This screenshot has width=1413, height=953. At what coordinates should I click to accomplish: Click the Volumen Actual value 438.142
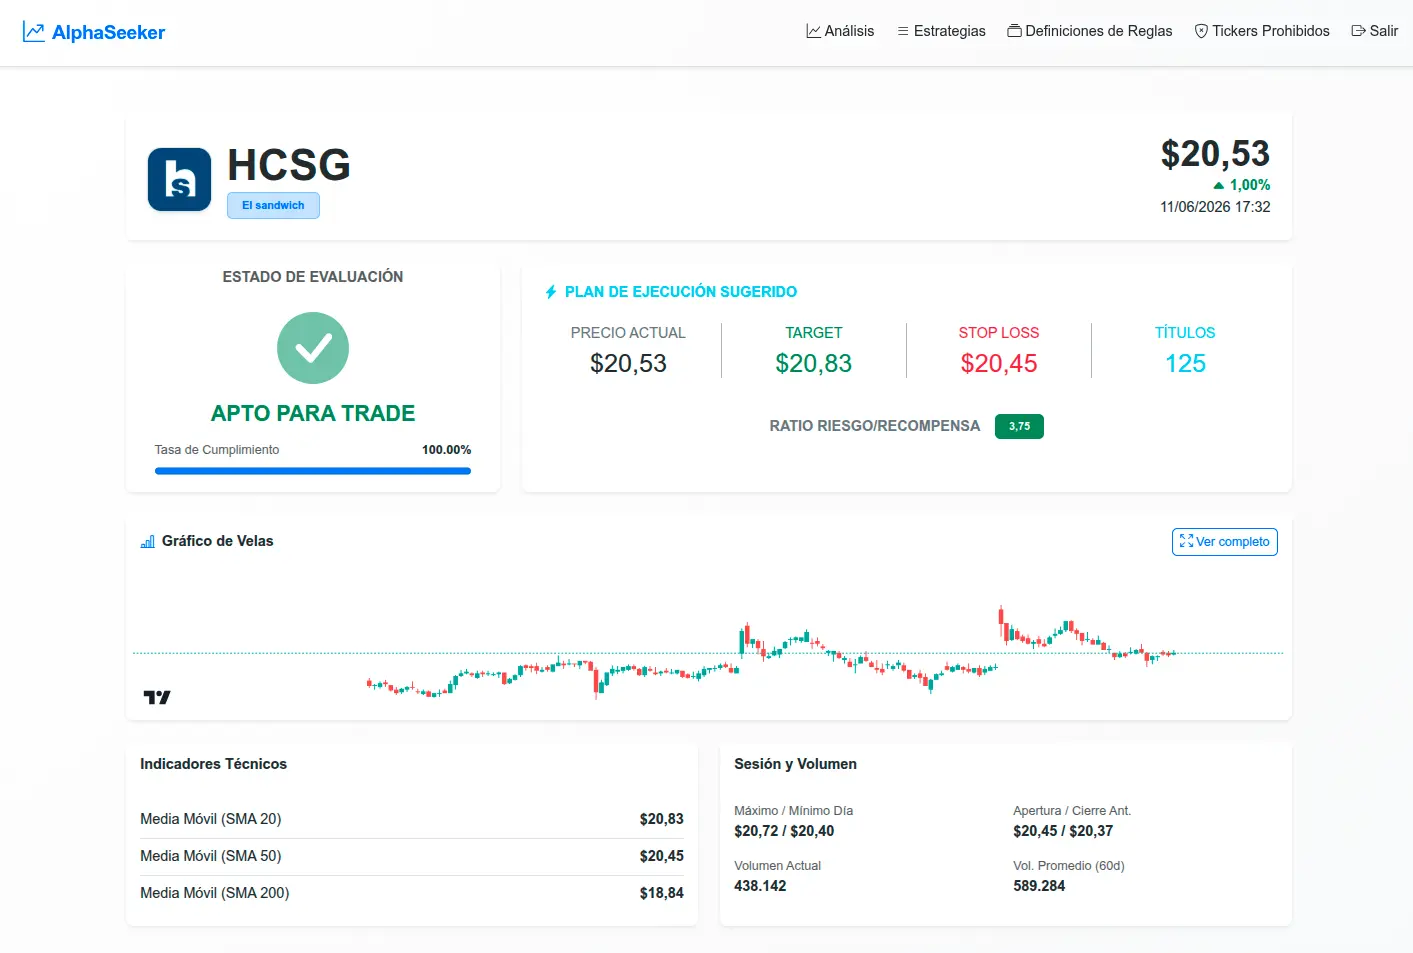point(760,886)
